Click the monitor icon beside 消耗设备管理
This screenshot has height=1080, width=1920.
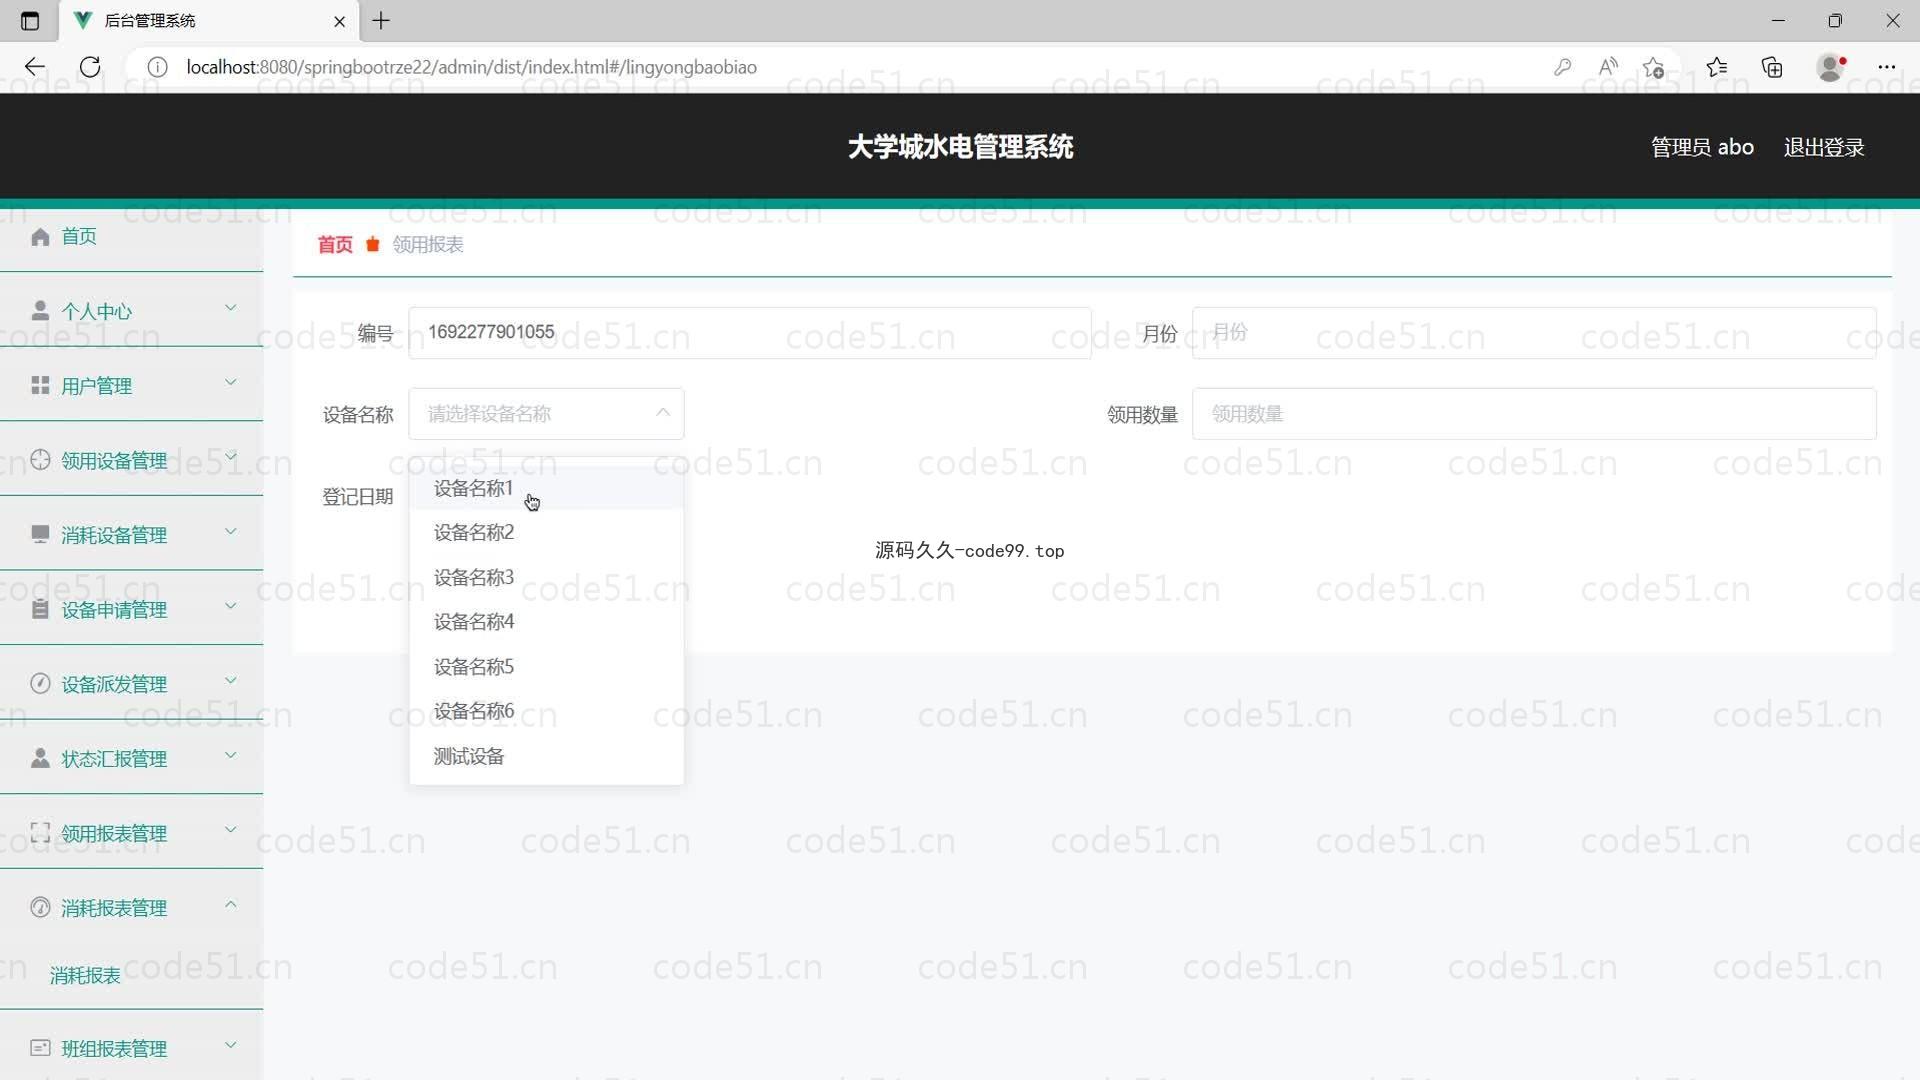point(40,534)
